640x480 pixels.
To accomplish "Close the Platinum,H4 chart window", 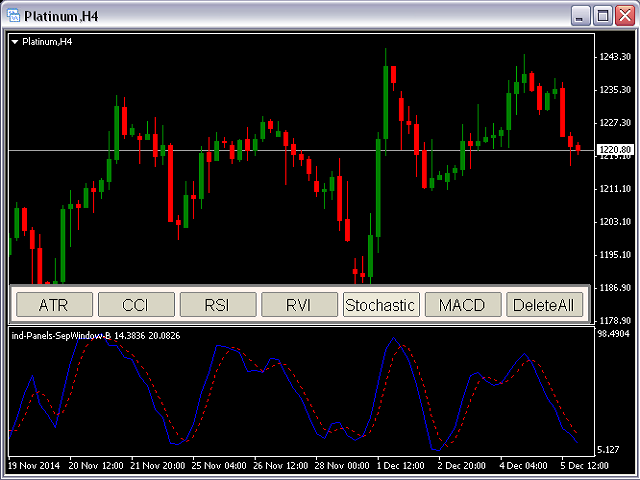I will [x=624, y=16].
